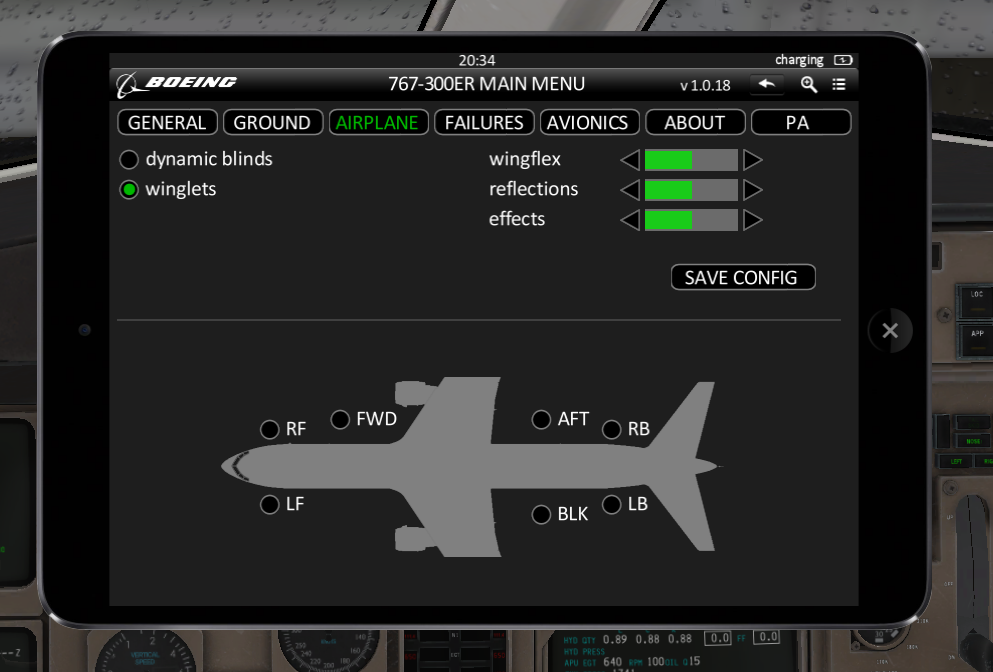
Task: Open the list menu icon in header
Action: (x=839, y=85)
